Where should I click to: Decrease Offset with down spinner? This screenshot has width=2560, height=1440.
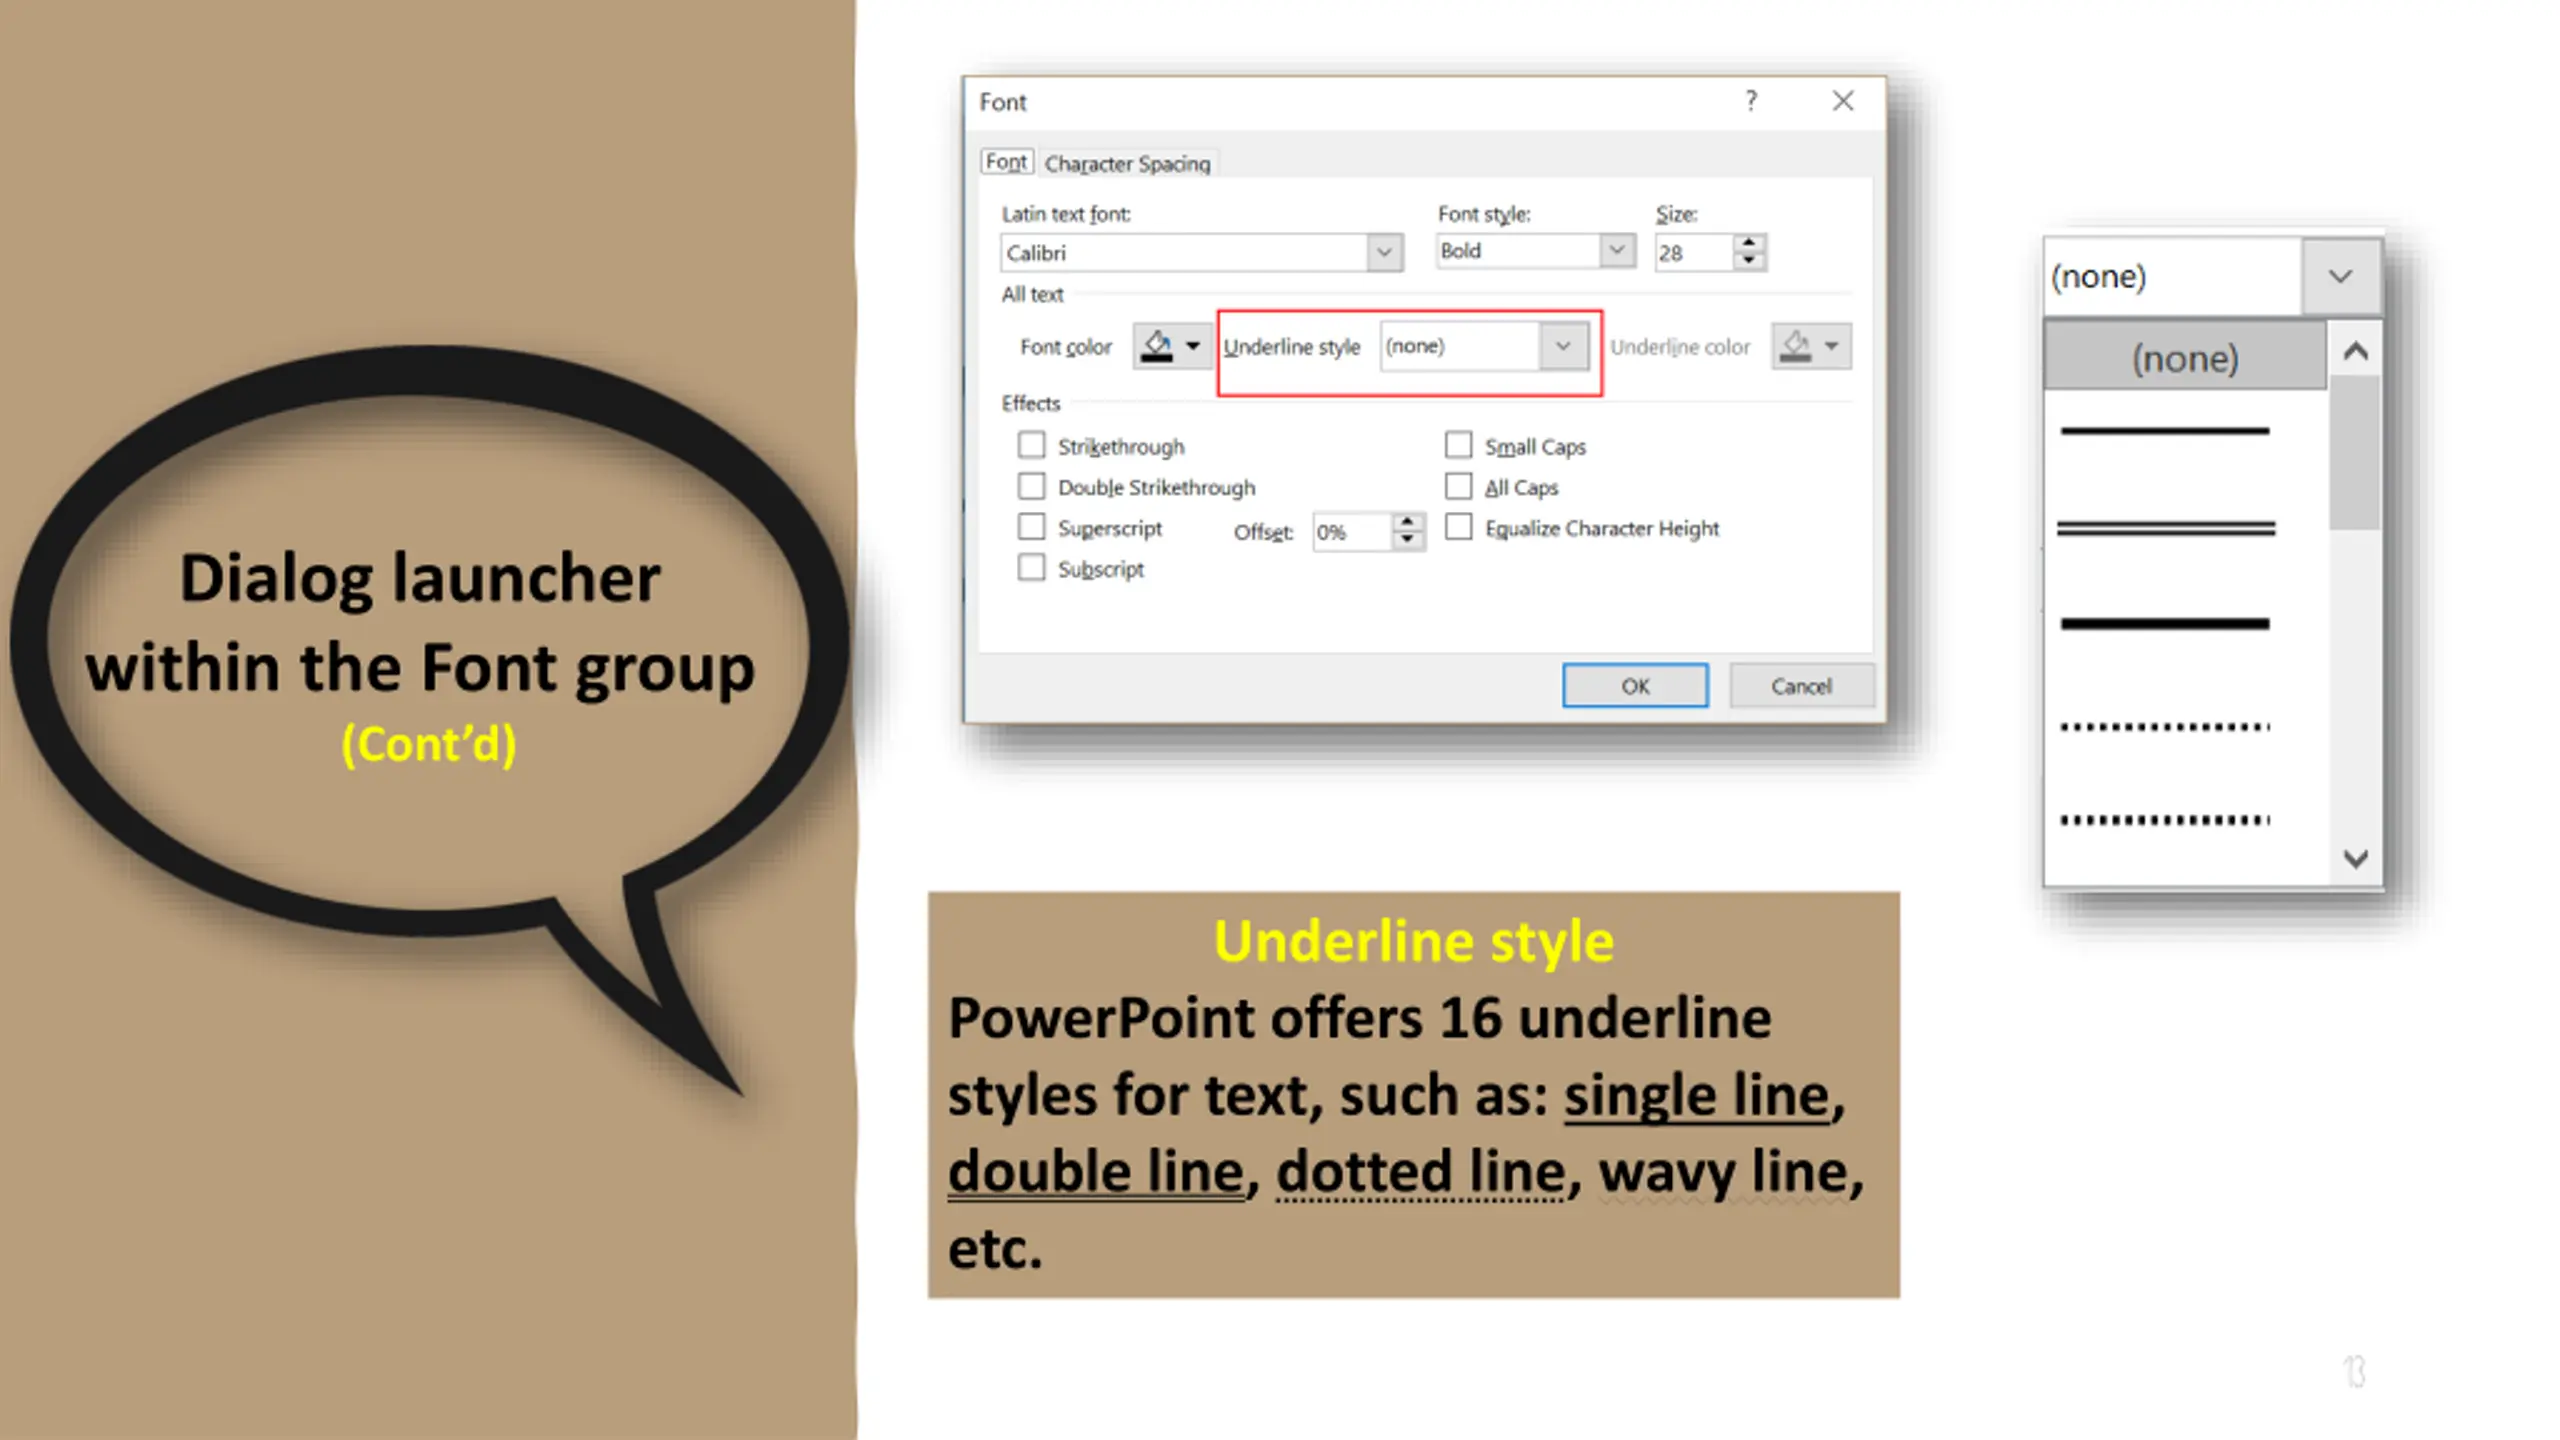(1408, 540)
